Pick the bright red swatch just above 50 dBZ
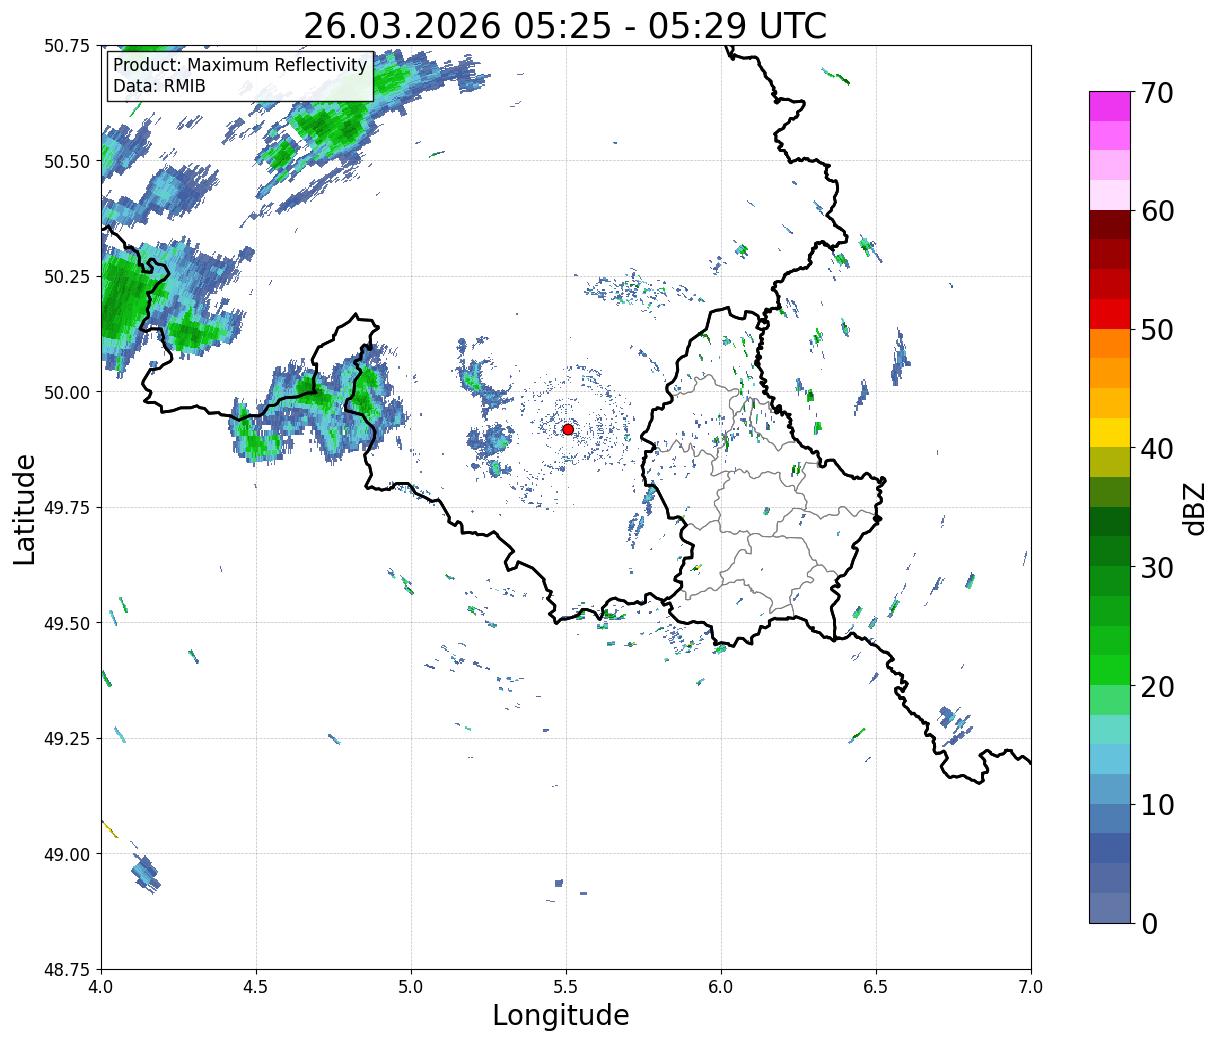The width and height of the screenshot is (1219, 1040). (x=1110, y=314)
